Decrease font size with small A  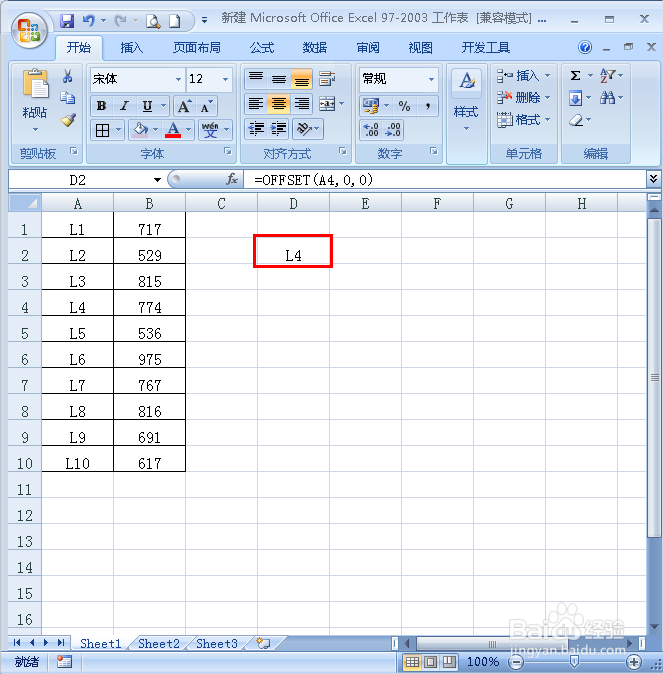[206, 106]
